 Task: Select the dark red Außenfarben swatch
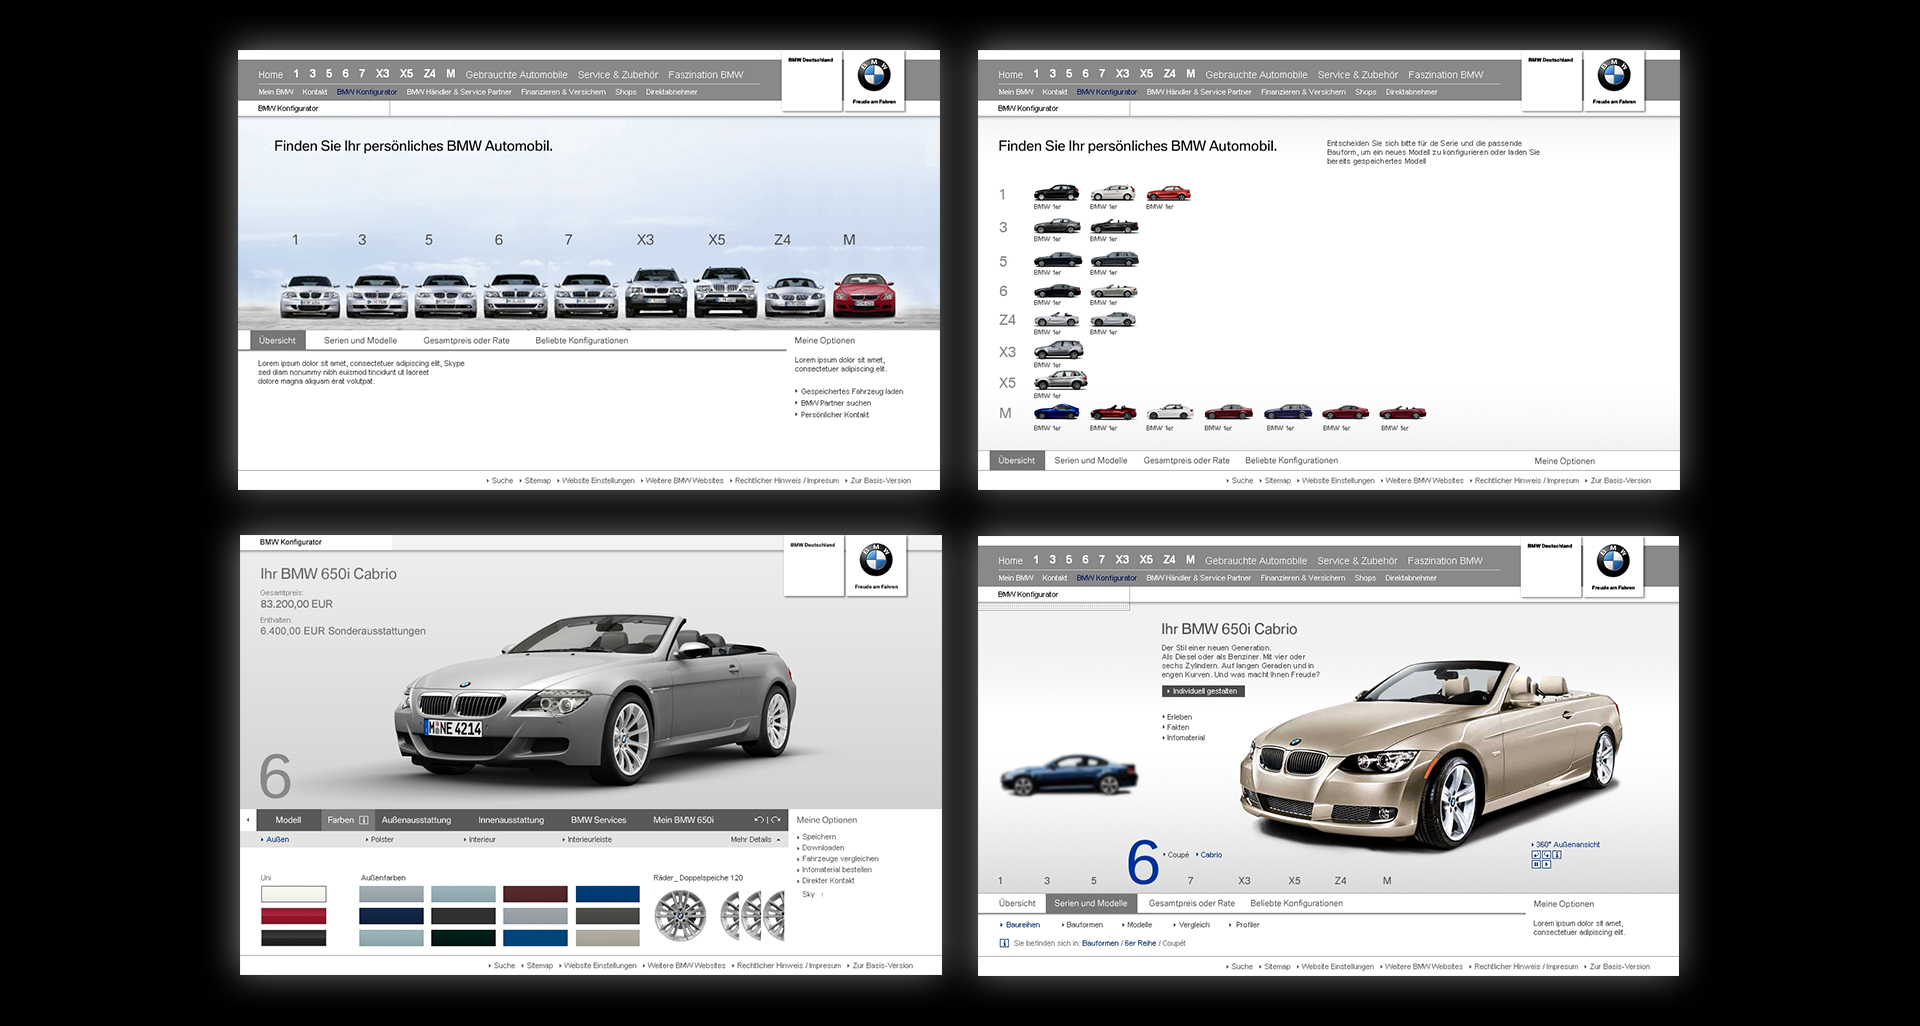[x=535, y=894]
